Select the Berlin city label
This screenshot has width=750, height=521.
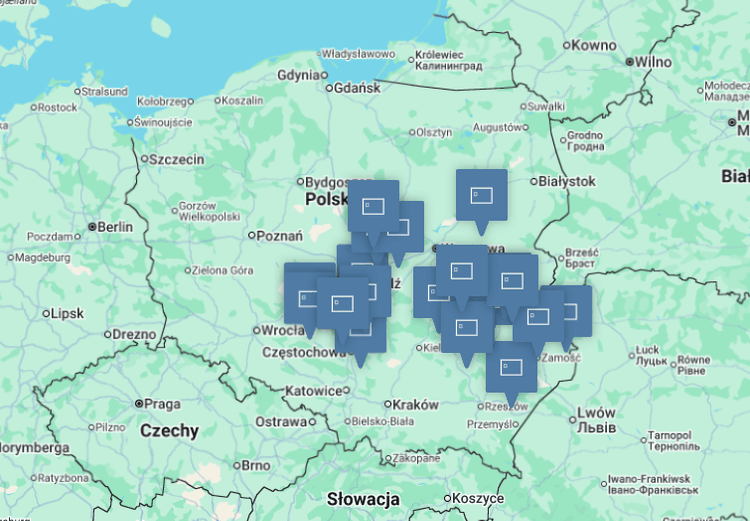point(115,227)
